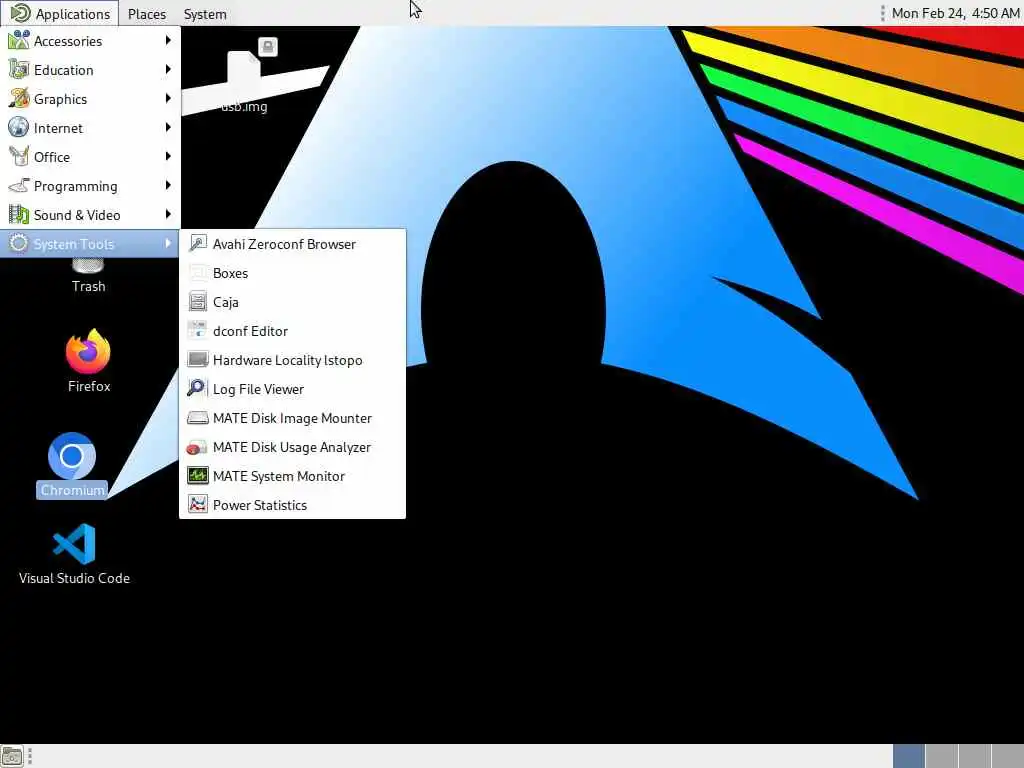
Task: Click the MATE System Monitor icon
Action: point(197,475)
